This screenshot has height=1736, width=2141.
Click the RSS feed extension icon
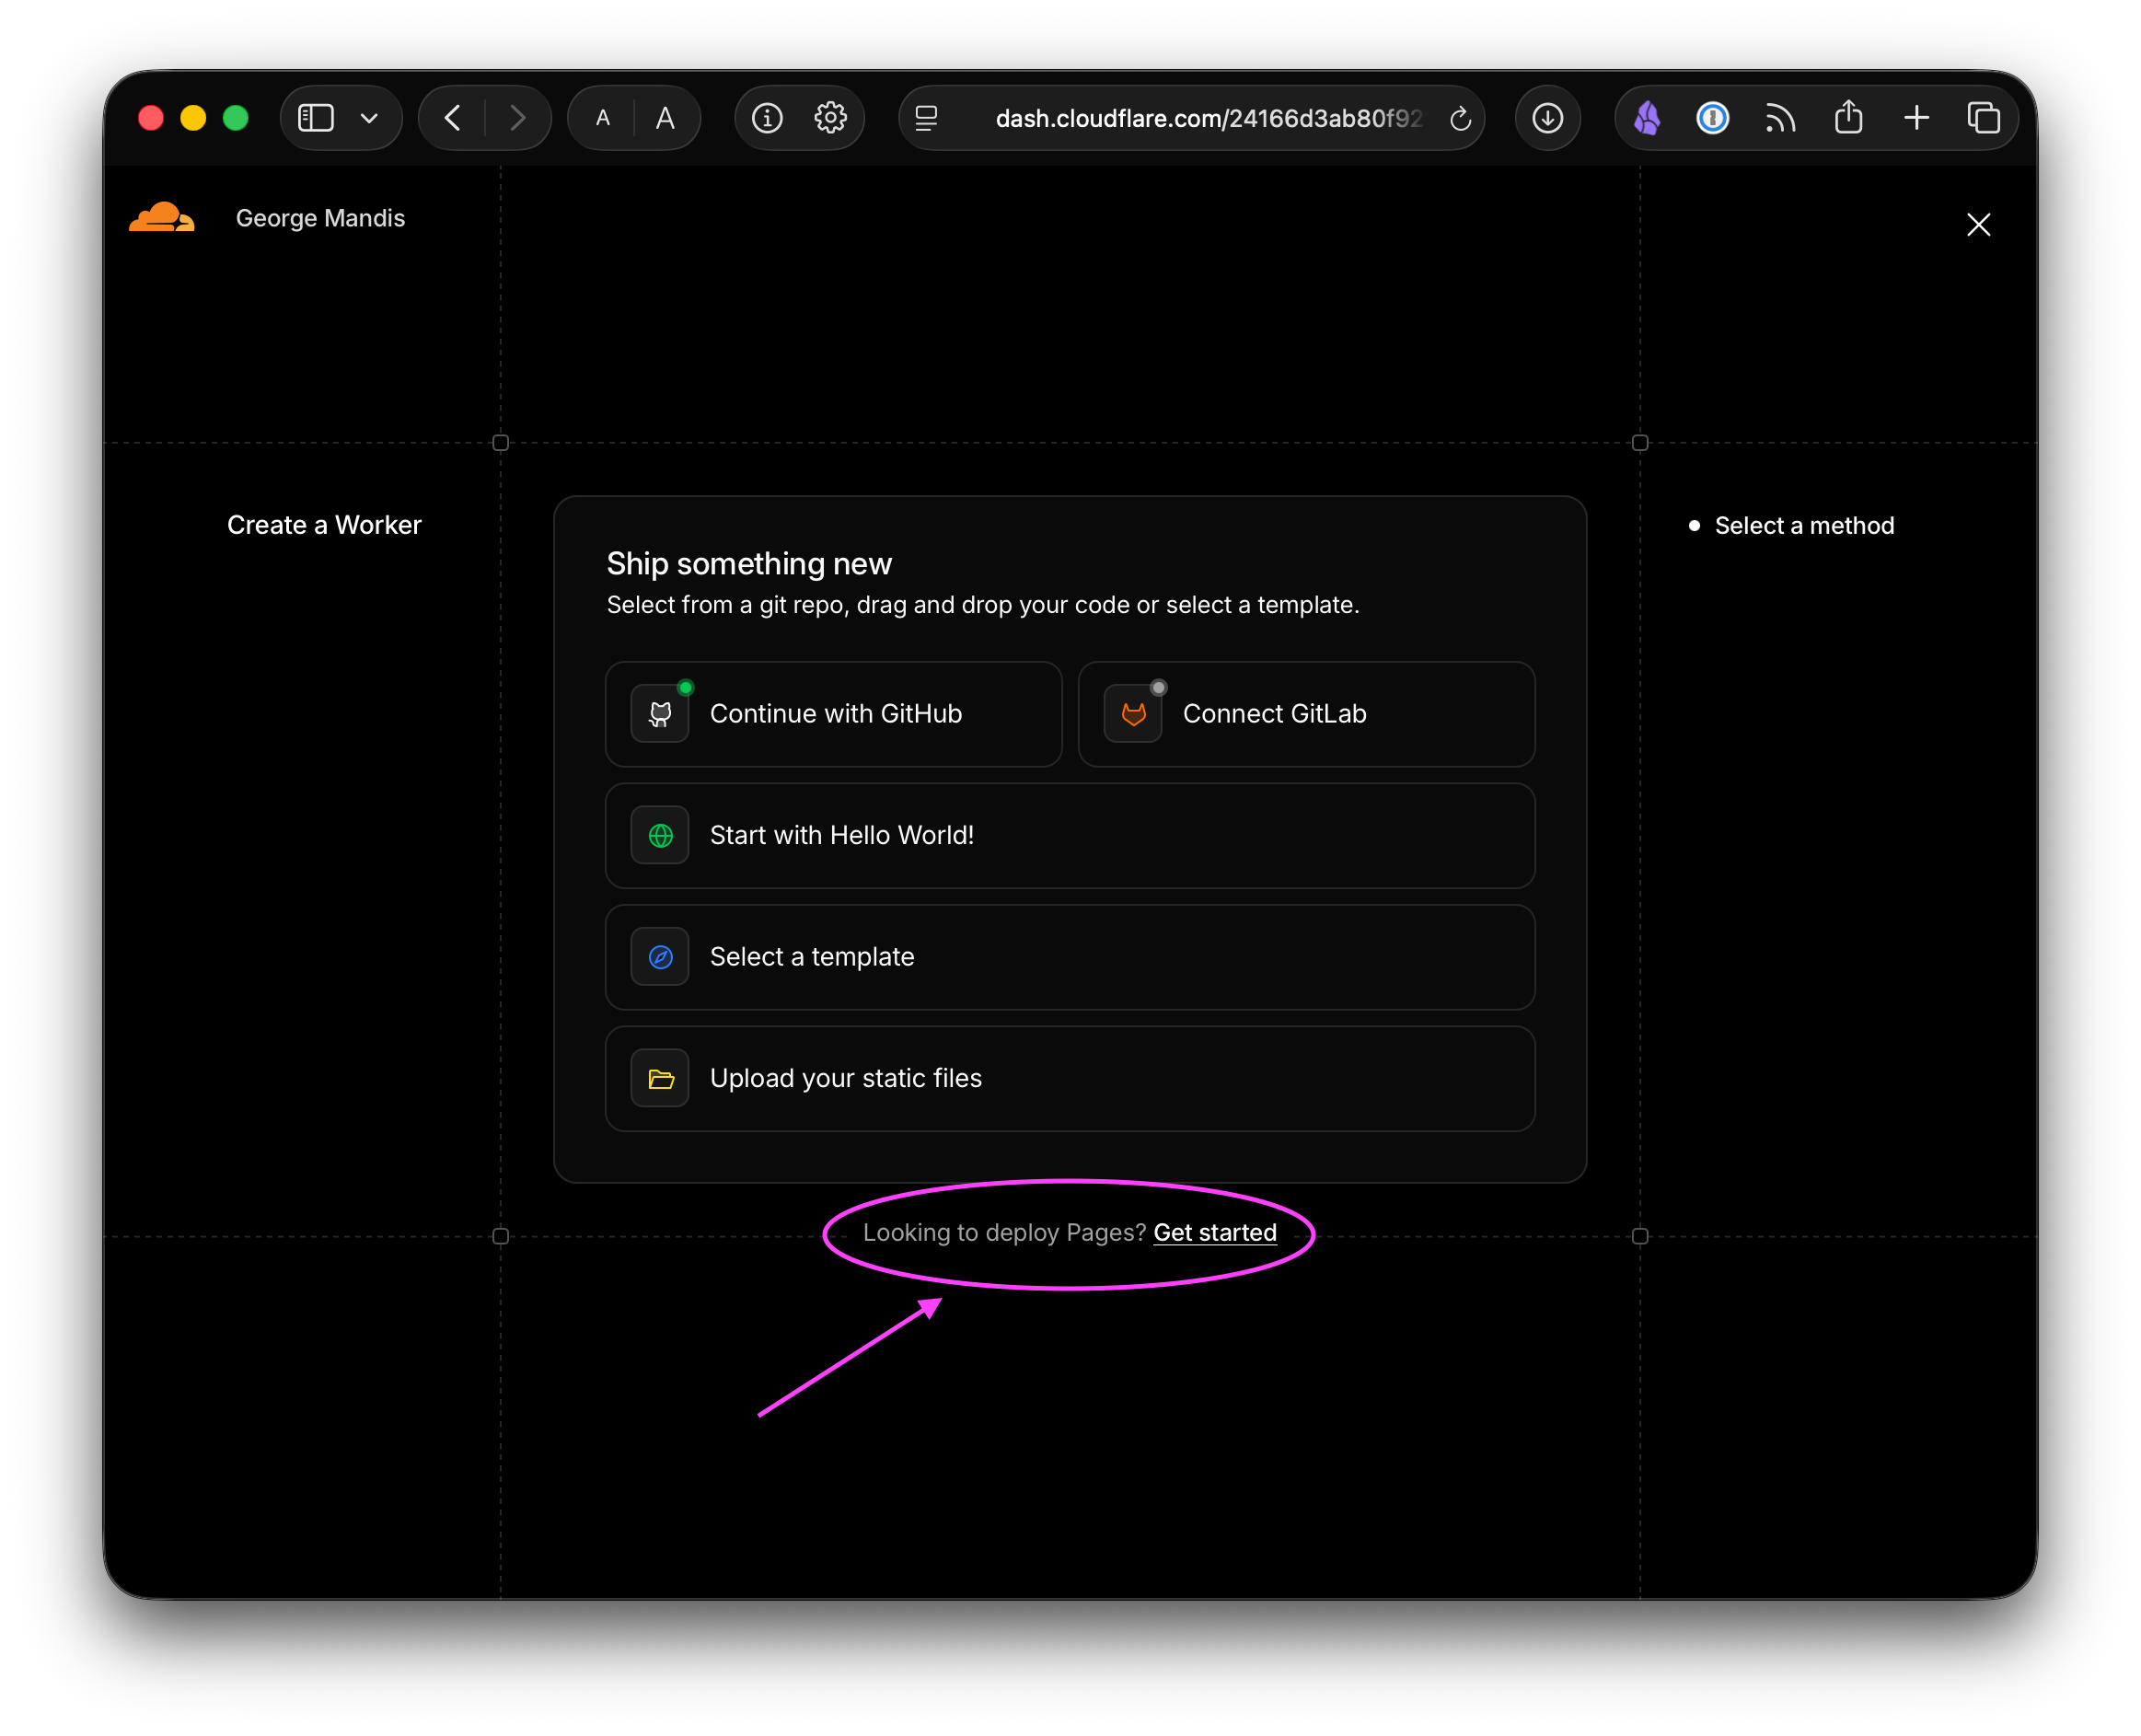click(x=1780, y=118)
